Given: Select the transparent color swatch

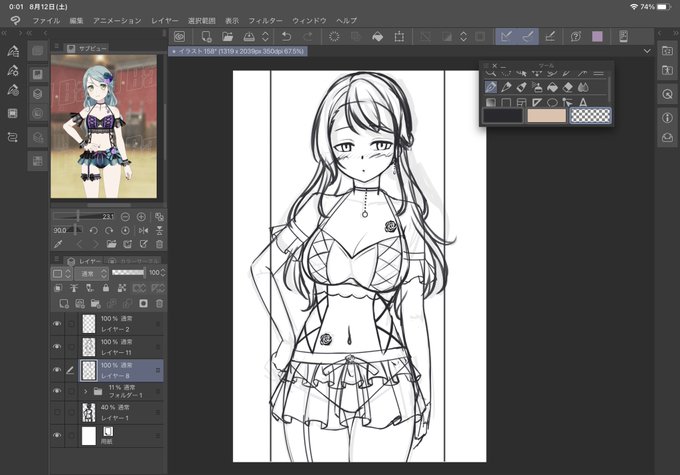Looking at the screenshot, I should click(590, 116).
